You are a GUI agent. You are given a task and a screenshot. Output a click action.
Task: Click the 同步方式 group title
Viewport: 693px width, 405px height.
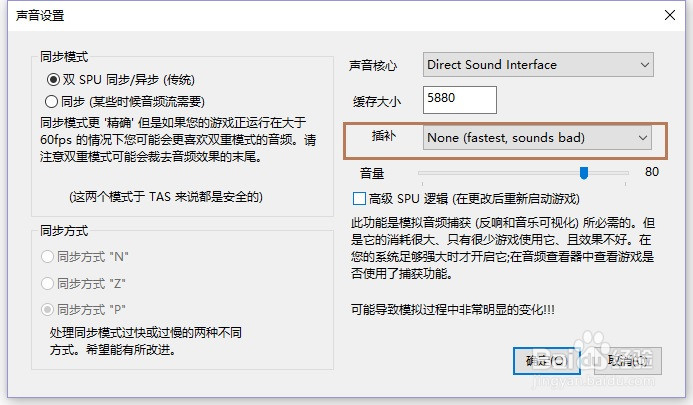(x=64, y=231)
